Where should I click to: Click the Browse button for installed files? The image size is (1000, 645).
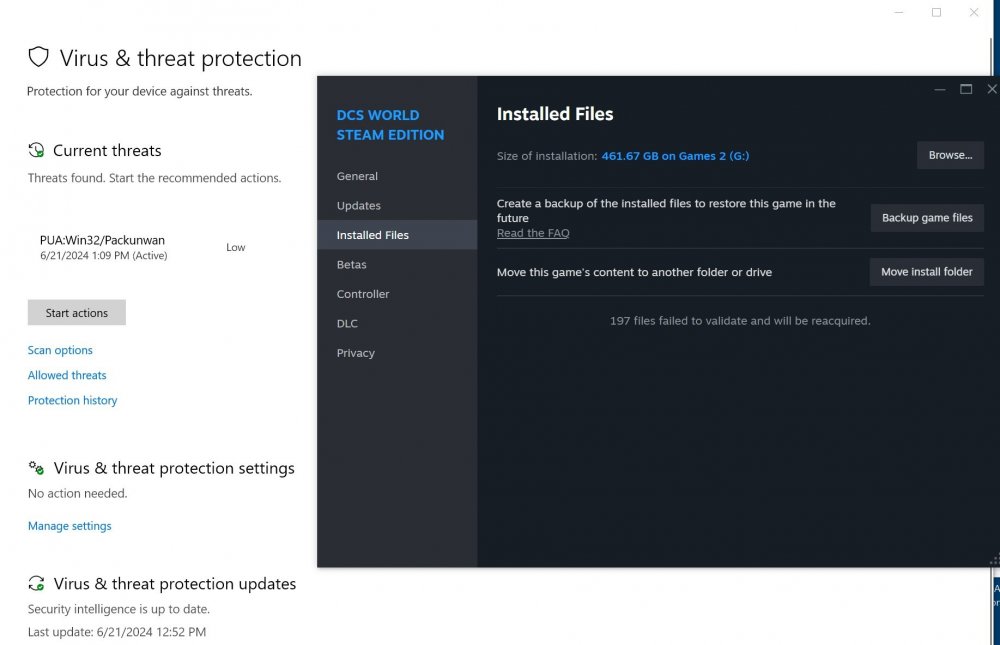pos(950,155)
